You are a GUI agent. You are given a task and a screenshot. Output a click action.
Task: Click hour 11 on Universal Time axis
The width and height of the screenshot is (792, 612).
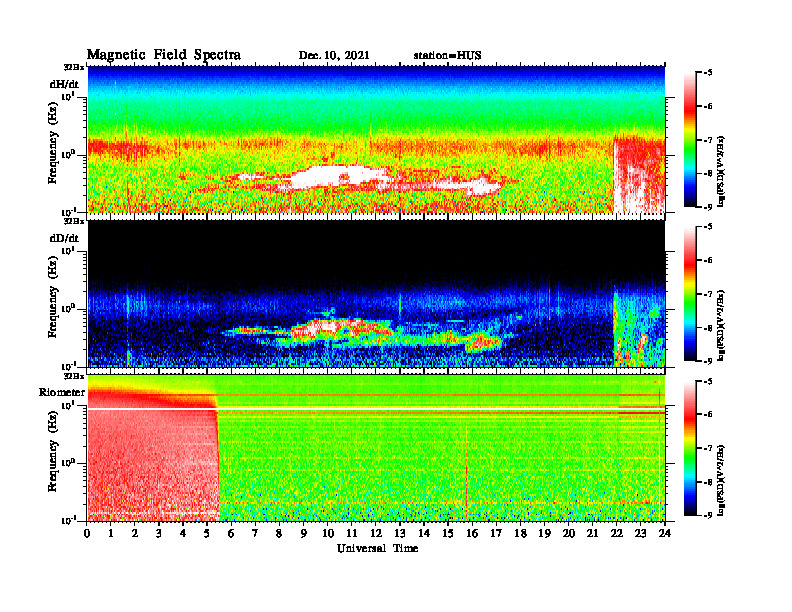(x=352, y=533)
